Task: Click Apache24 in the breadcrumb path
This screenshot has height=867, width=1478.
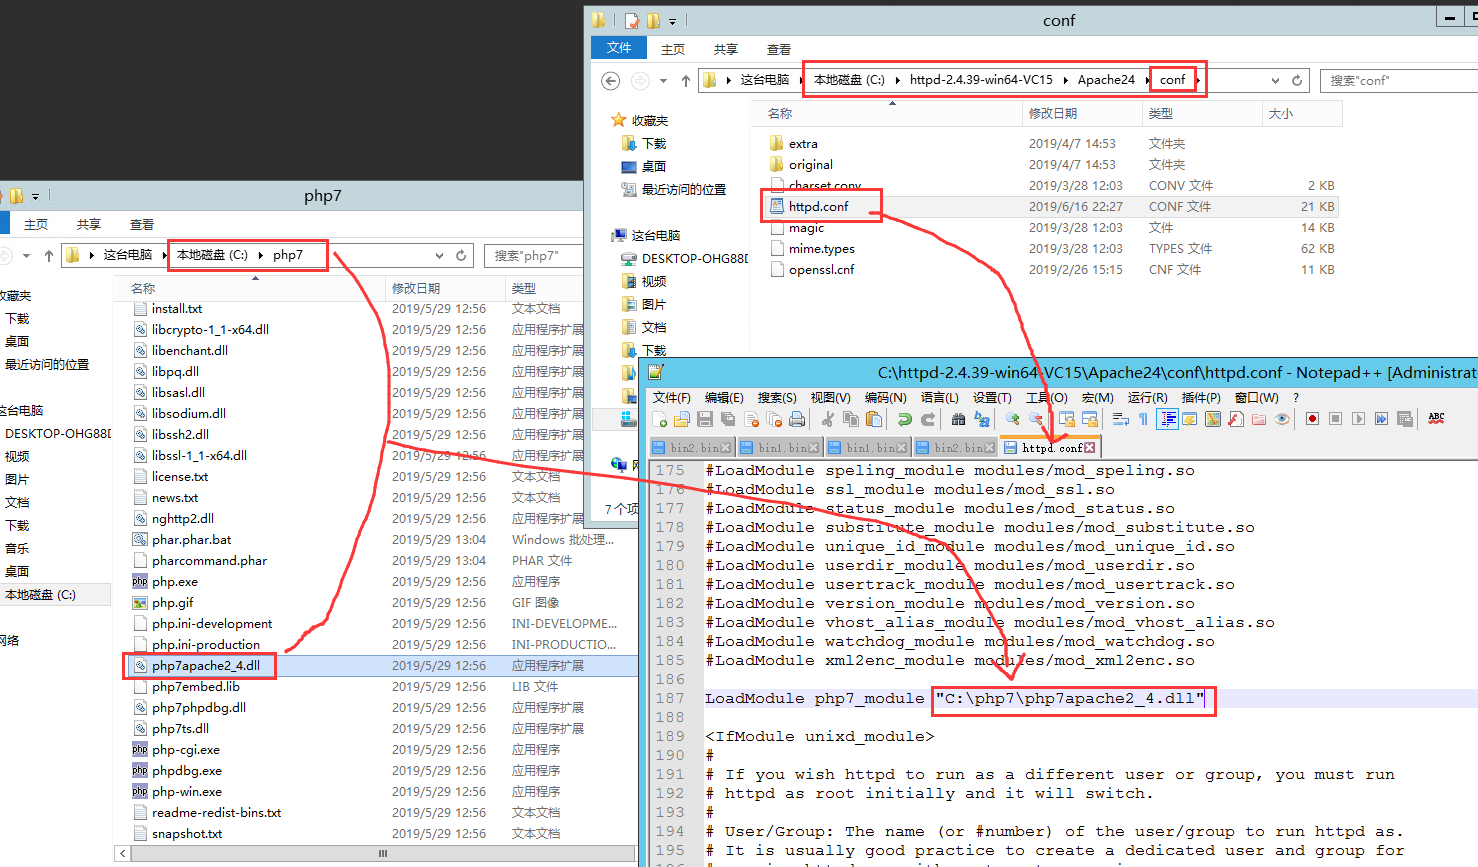Action: click(1105, 80)
